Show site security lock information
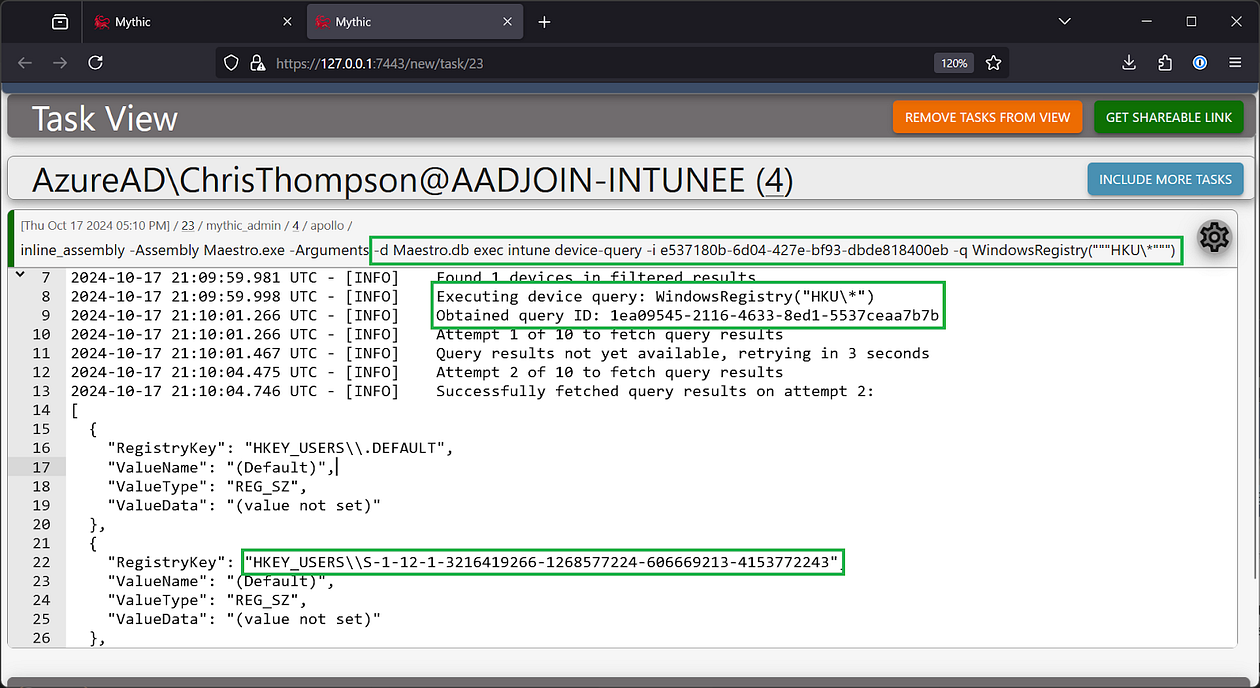The height and width of the screenshot is (688, 1260). [x=256, y=63]
